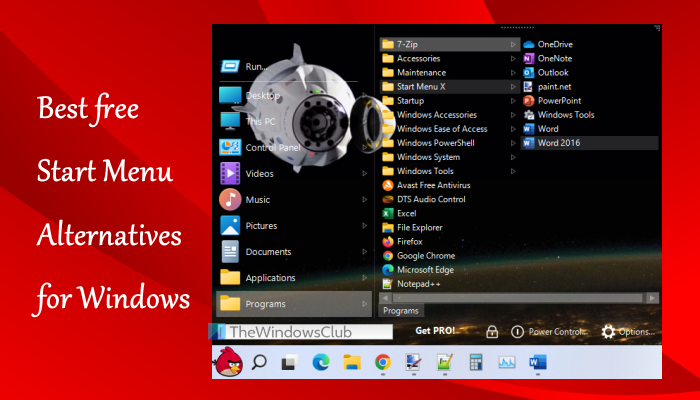Viewport: 700px width, 400px height.
Task: Open Options... with the gear
Action: [x=628, y=332]
